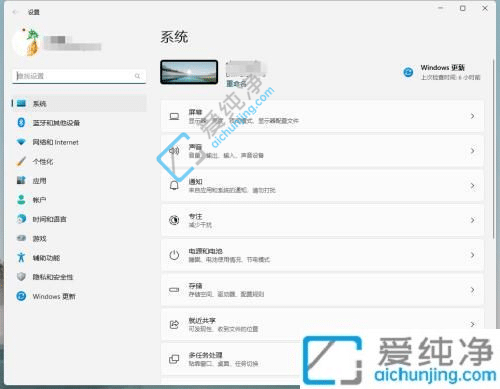Expand the 屏幕 row chevron
The image size is (500, 389).
coord(472,116)
